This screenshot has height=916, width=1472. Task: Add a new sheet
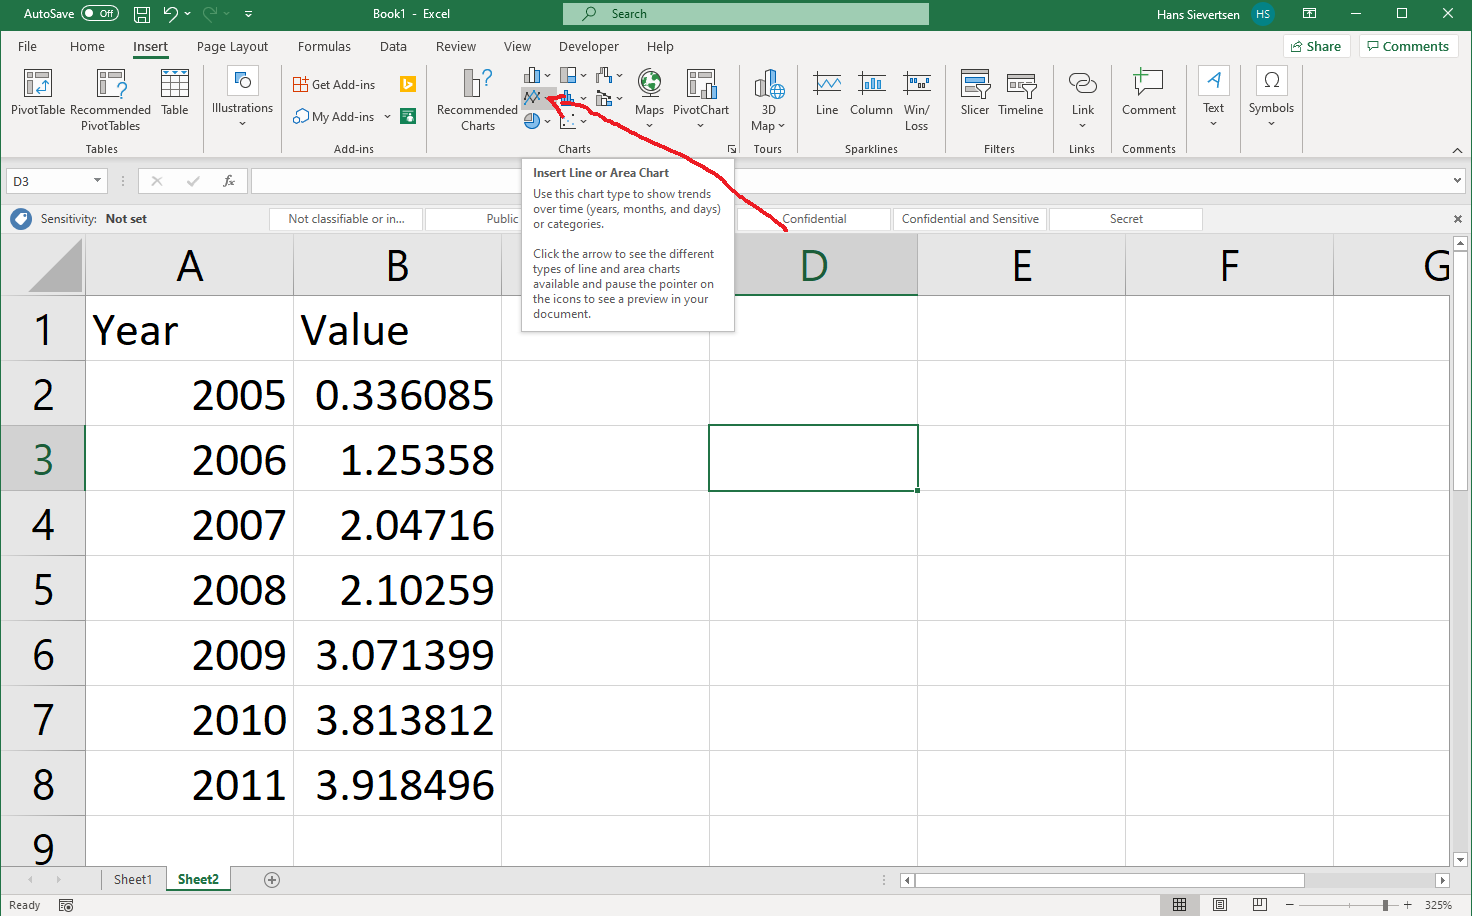coord(272,880)
